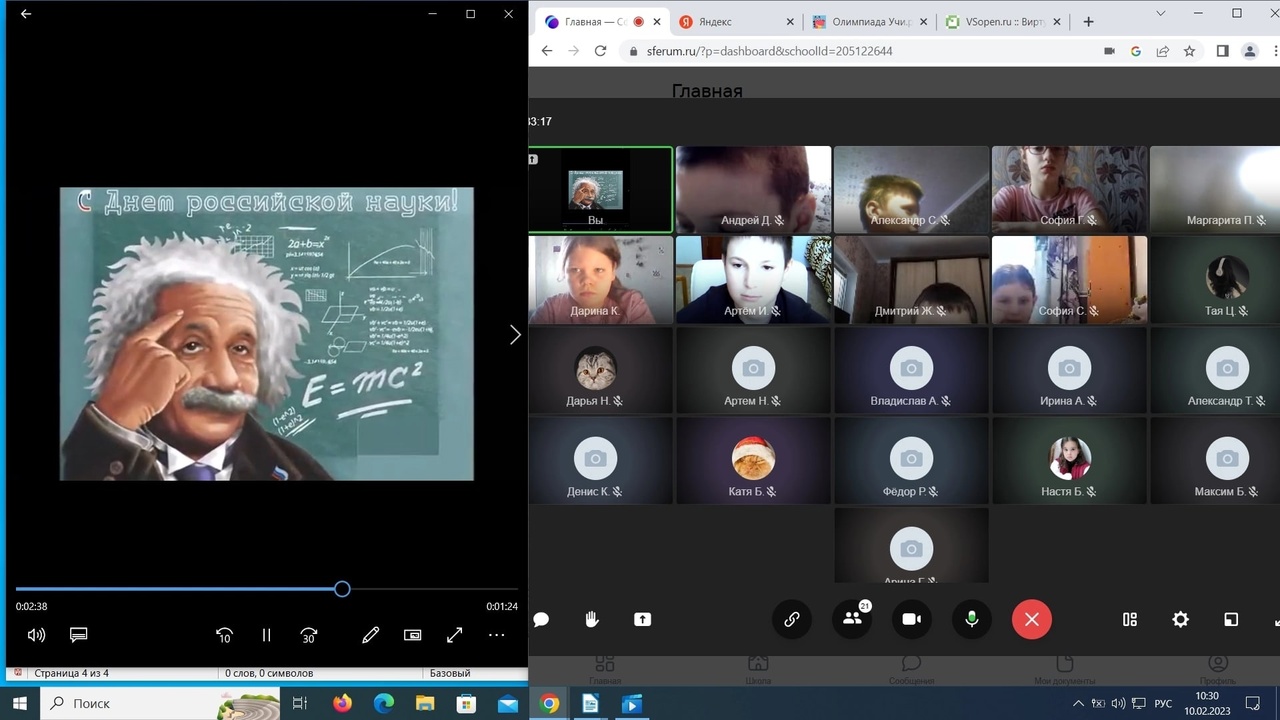Click the Google icon in address bar
Viewport: 1280px width, 720px height.
click(1136, 51)
